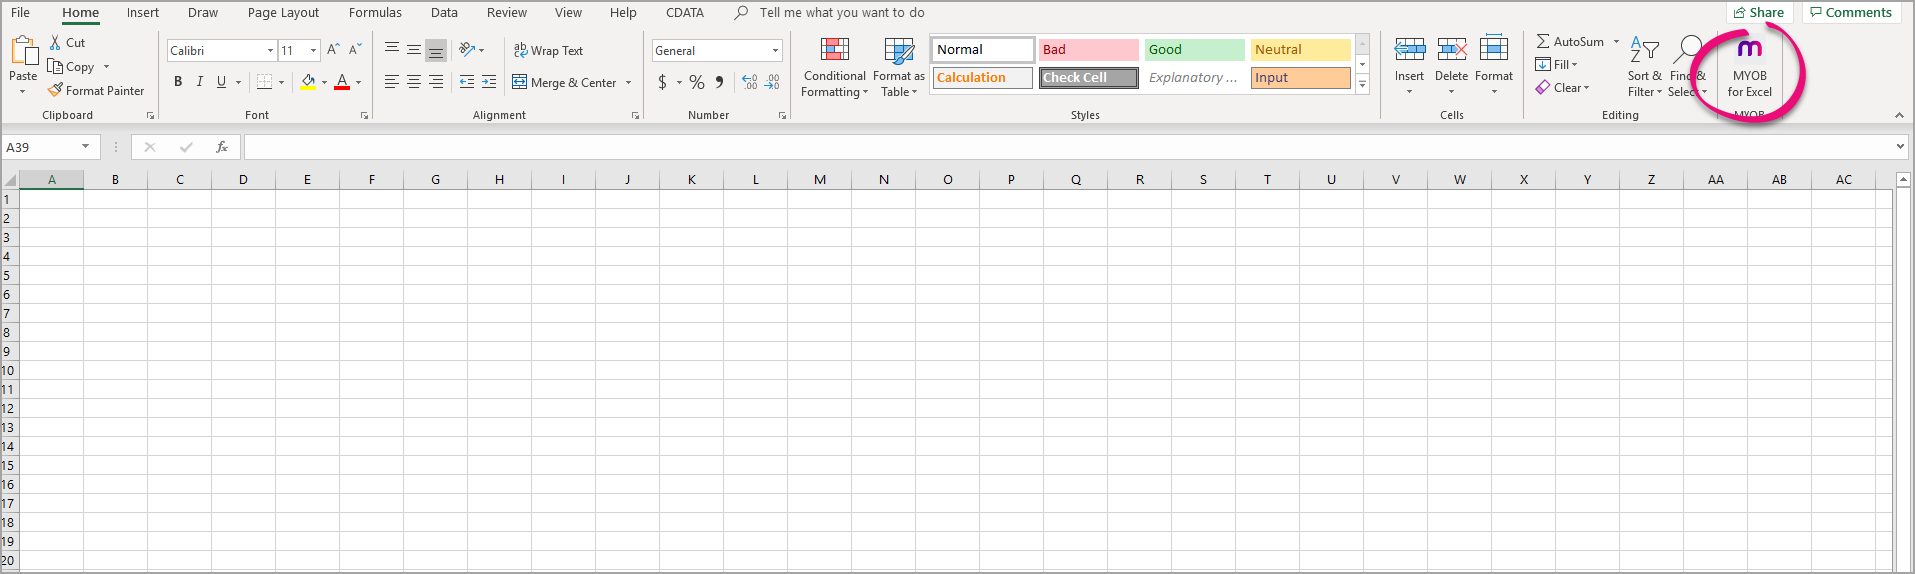The height and width of the screenshot is (574, 1915).
Task: Toggle Italic formatting
Action: click(200, 82)
